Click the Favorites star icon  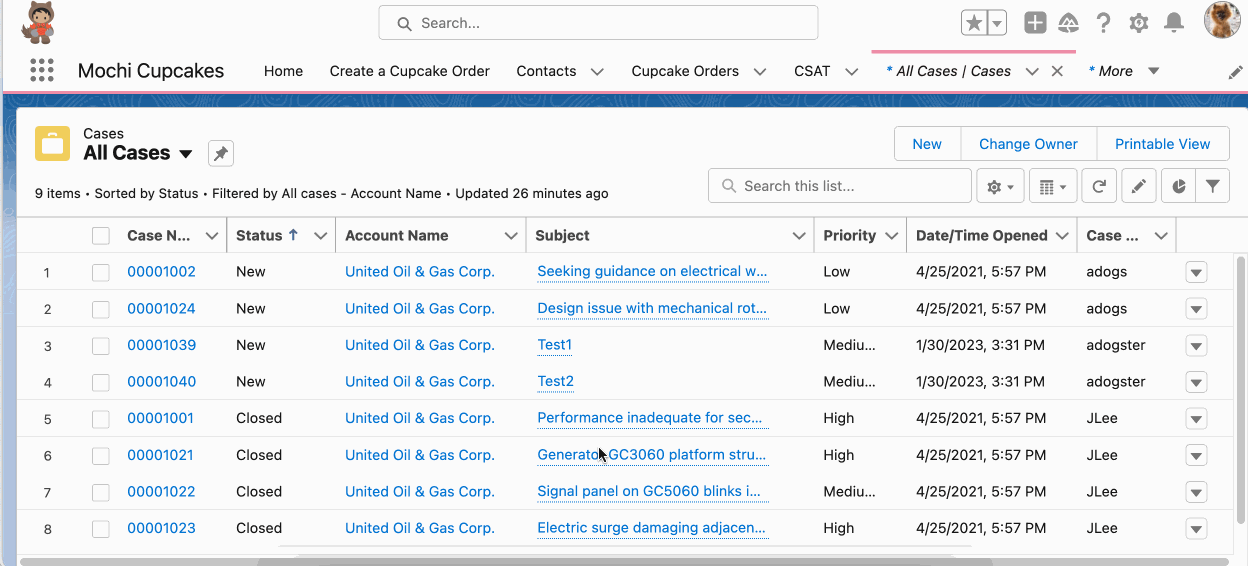click(x=973, y=23)
